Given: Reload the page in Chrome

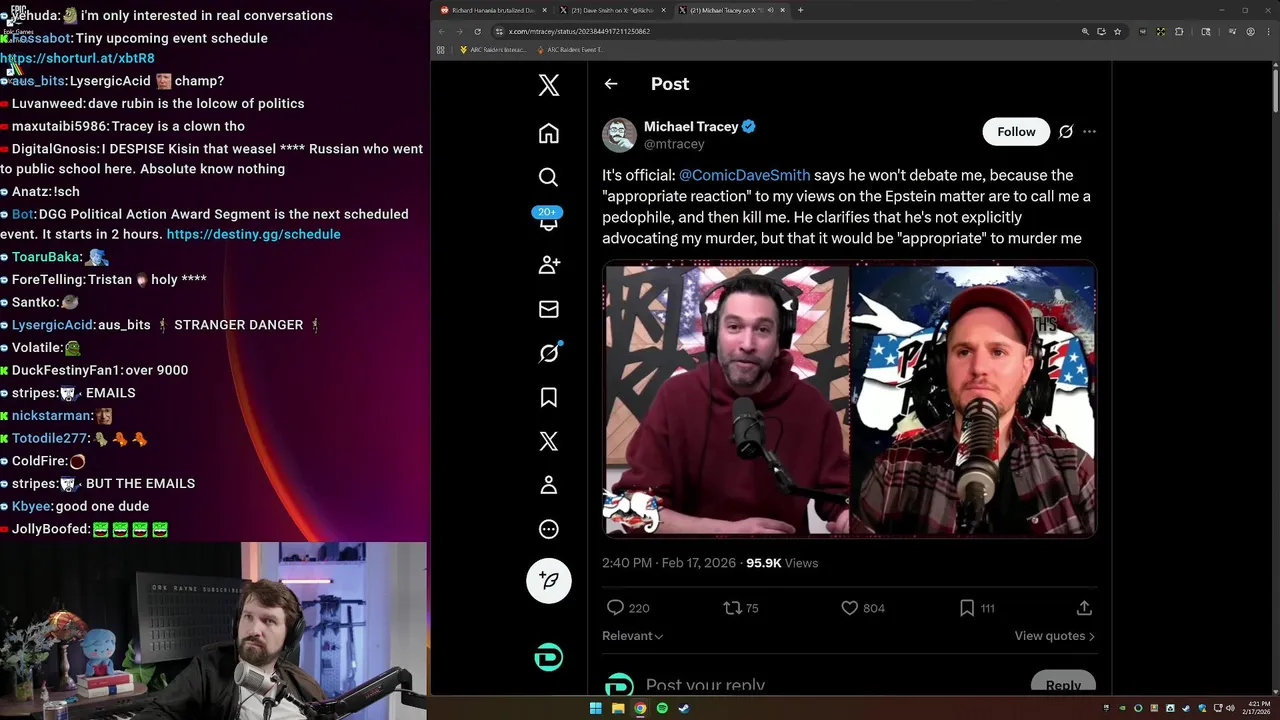Looking at the screenshot, I should (477, 31).
